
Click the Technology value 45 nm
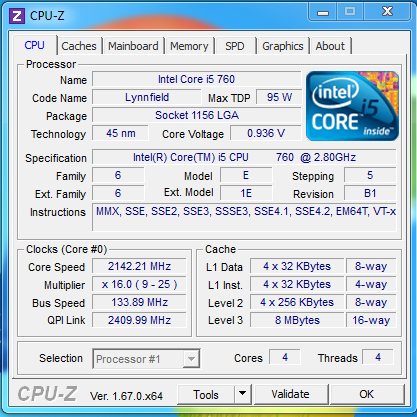[120, 133]
